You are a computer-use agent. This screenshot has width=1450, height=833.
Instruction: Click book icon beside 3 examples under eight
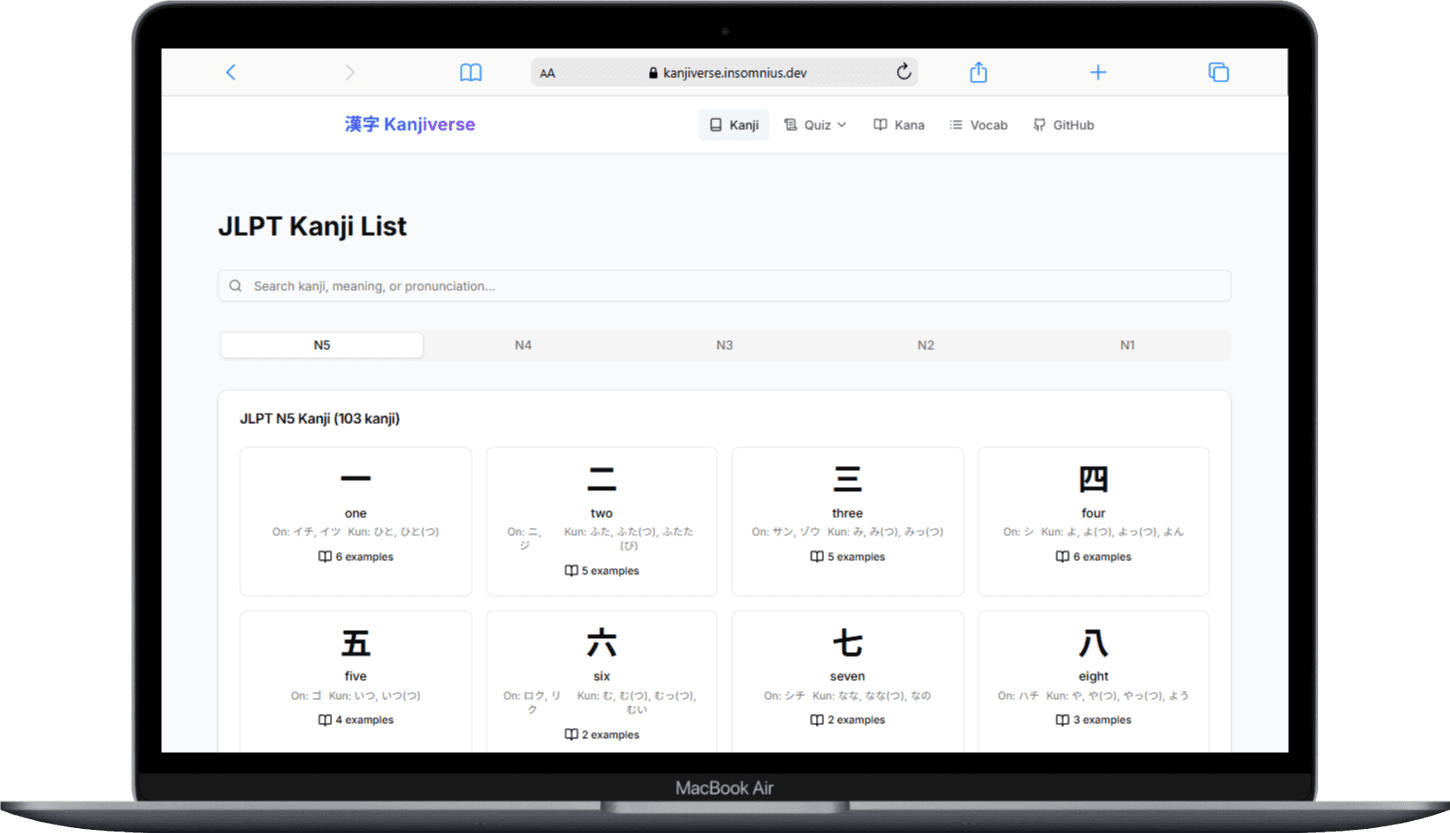[x=1063, y=720]
